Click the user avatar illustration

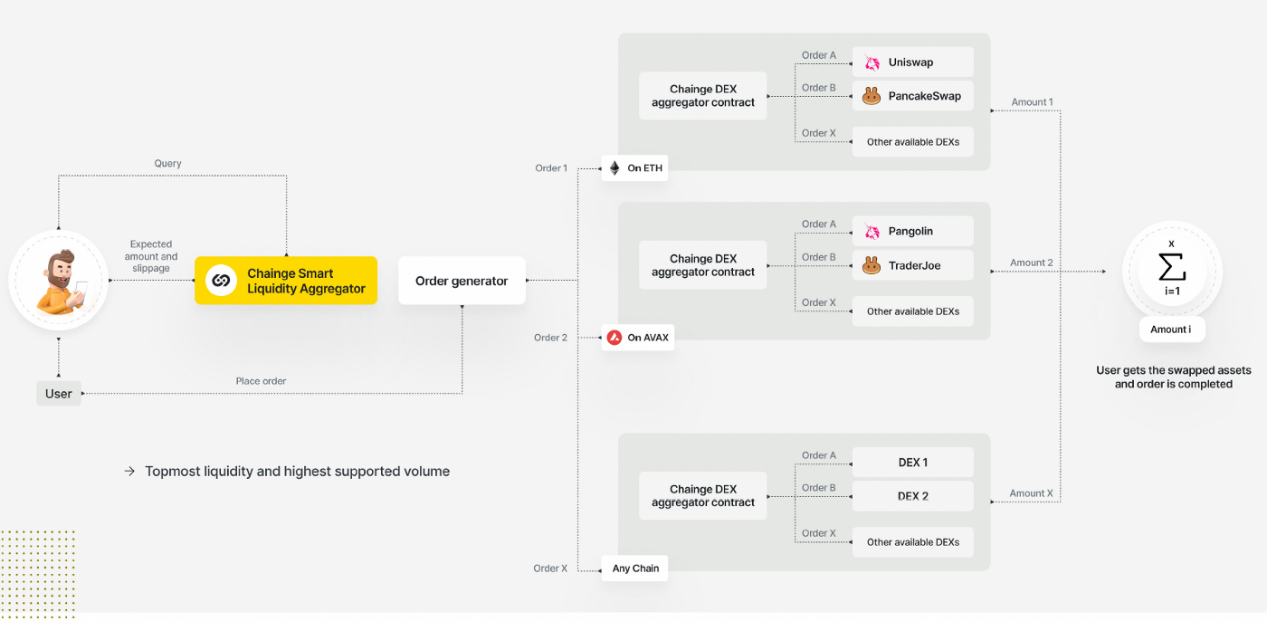click(x=59, y=281)
